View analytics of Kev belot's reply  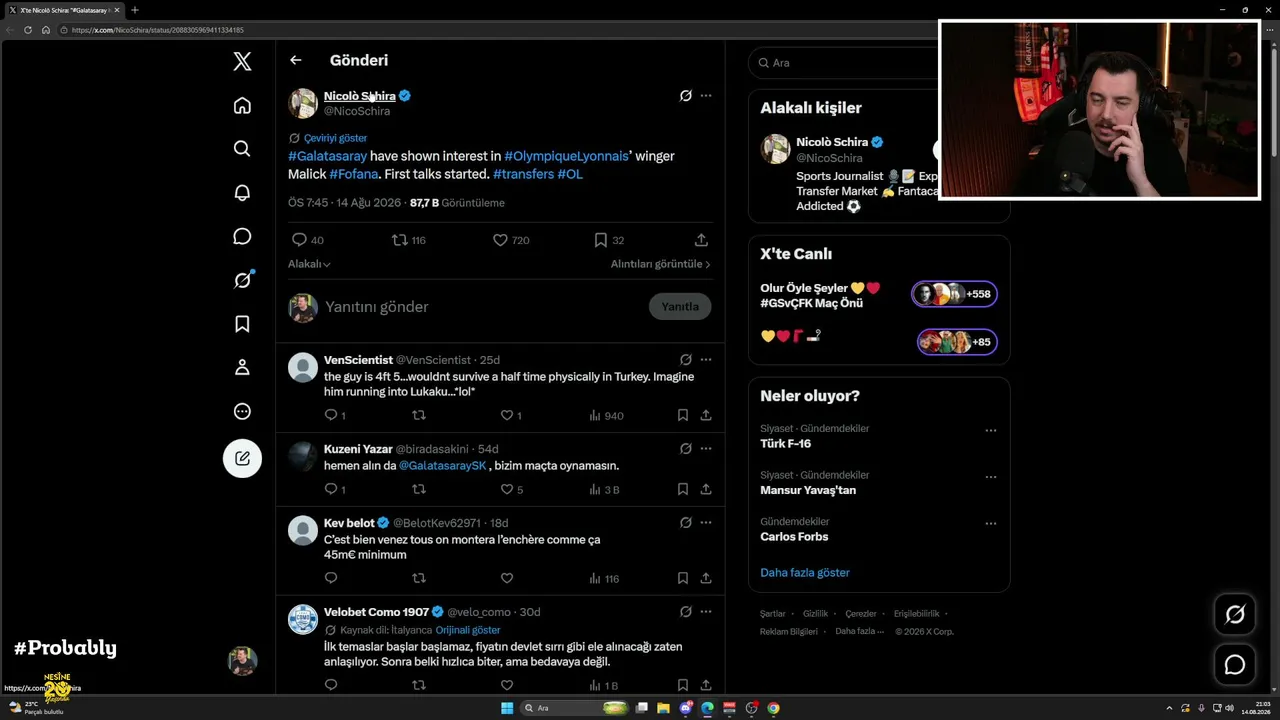(604, 578)
